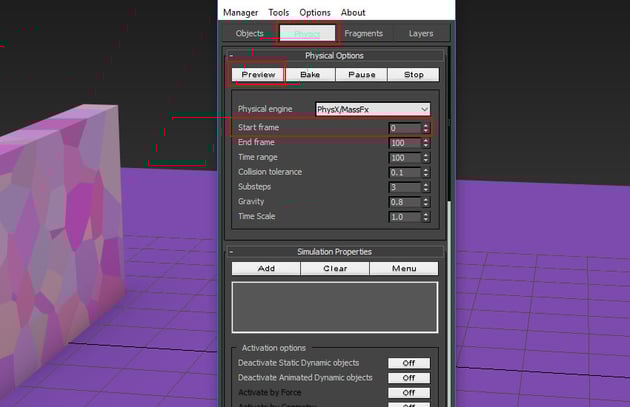Click the Bake button
This screenshot has height=407, width=630.
point(310,75)
